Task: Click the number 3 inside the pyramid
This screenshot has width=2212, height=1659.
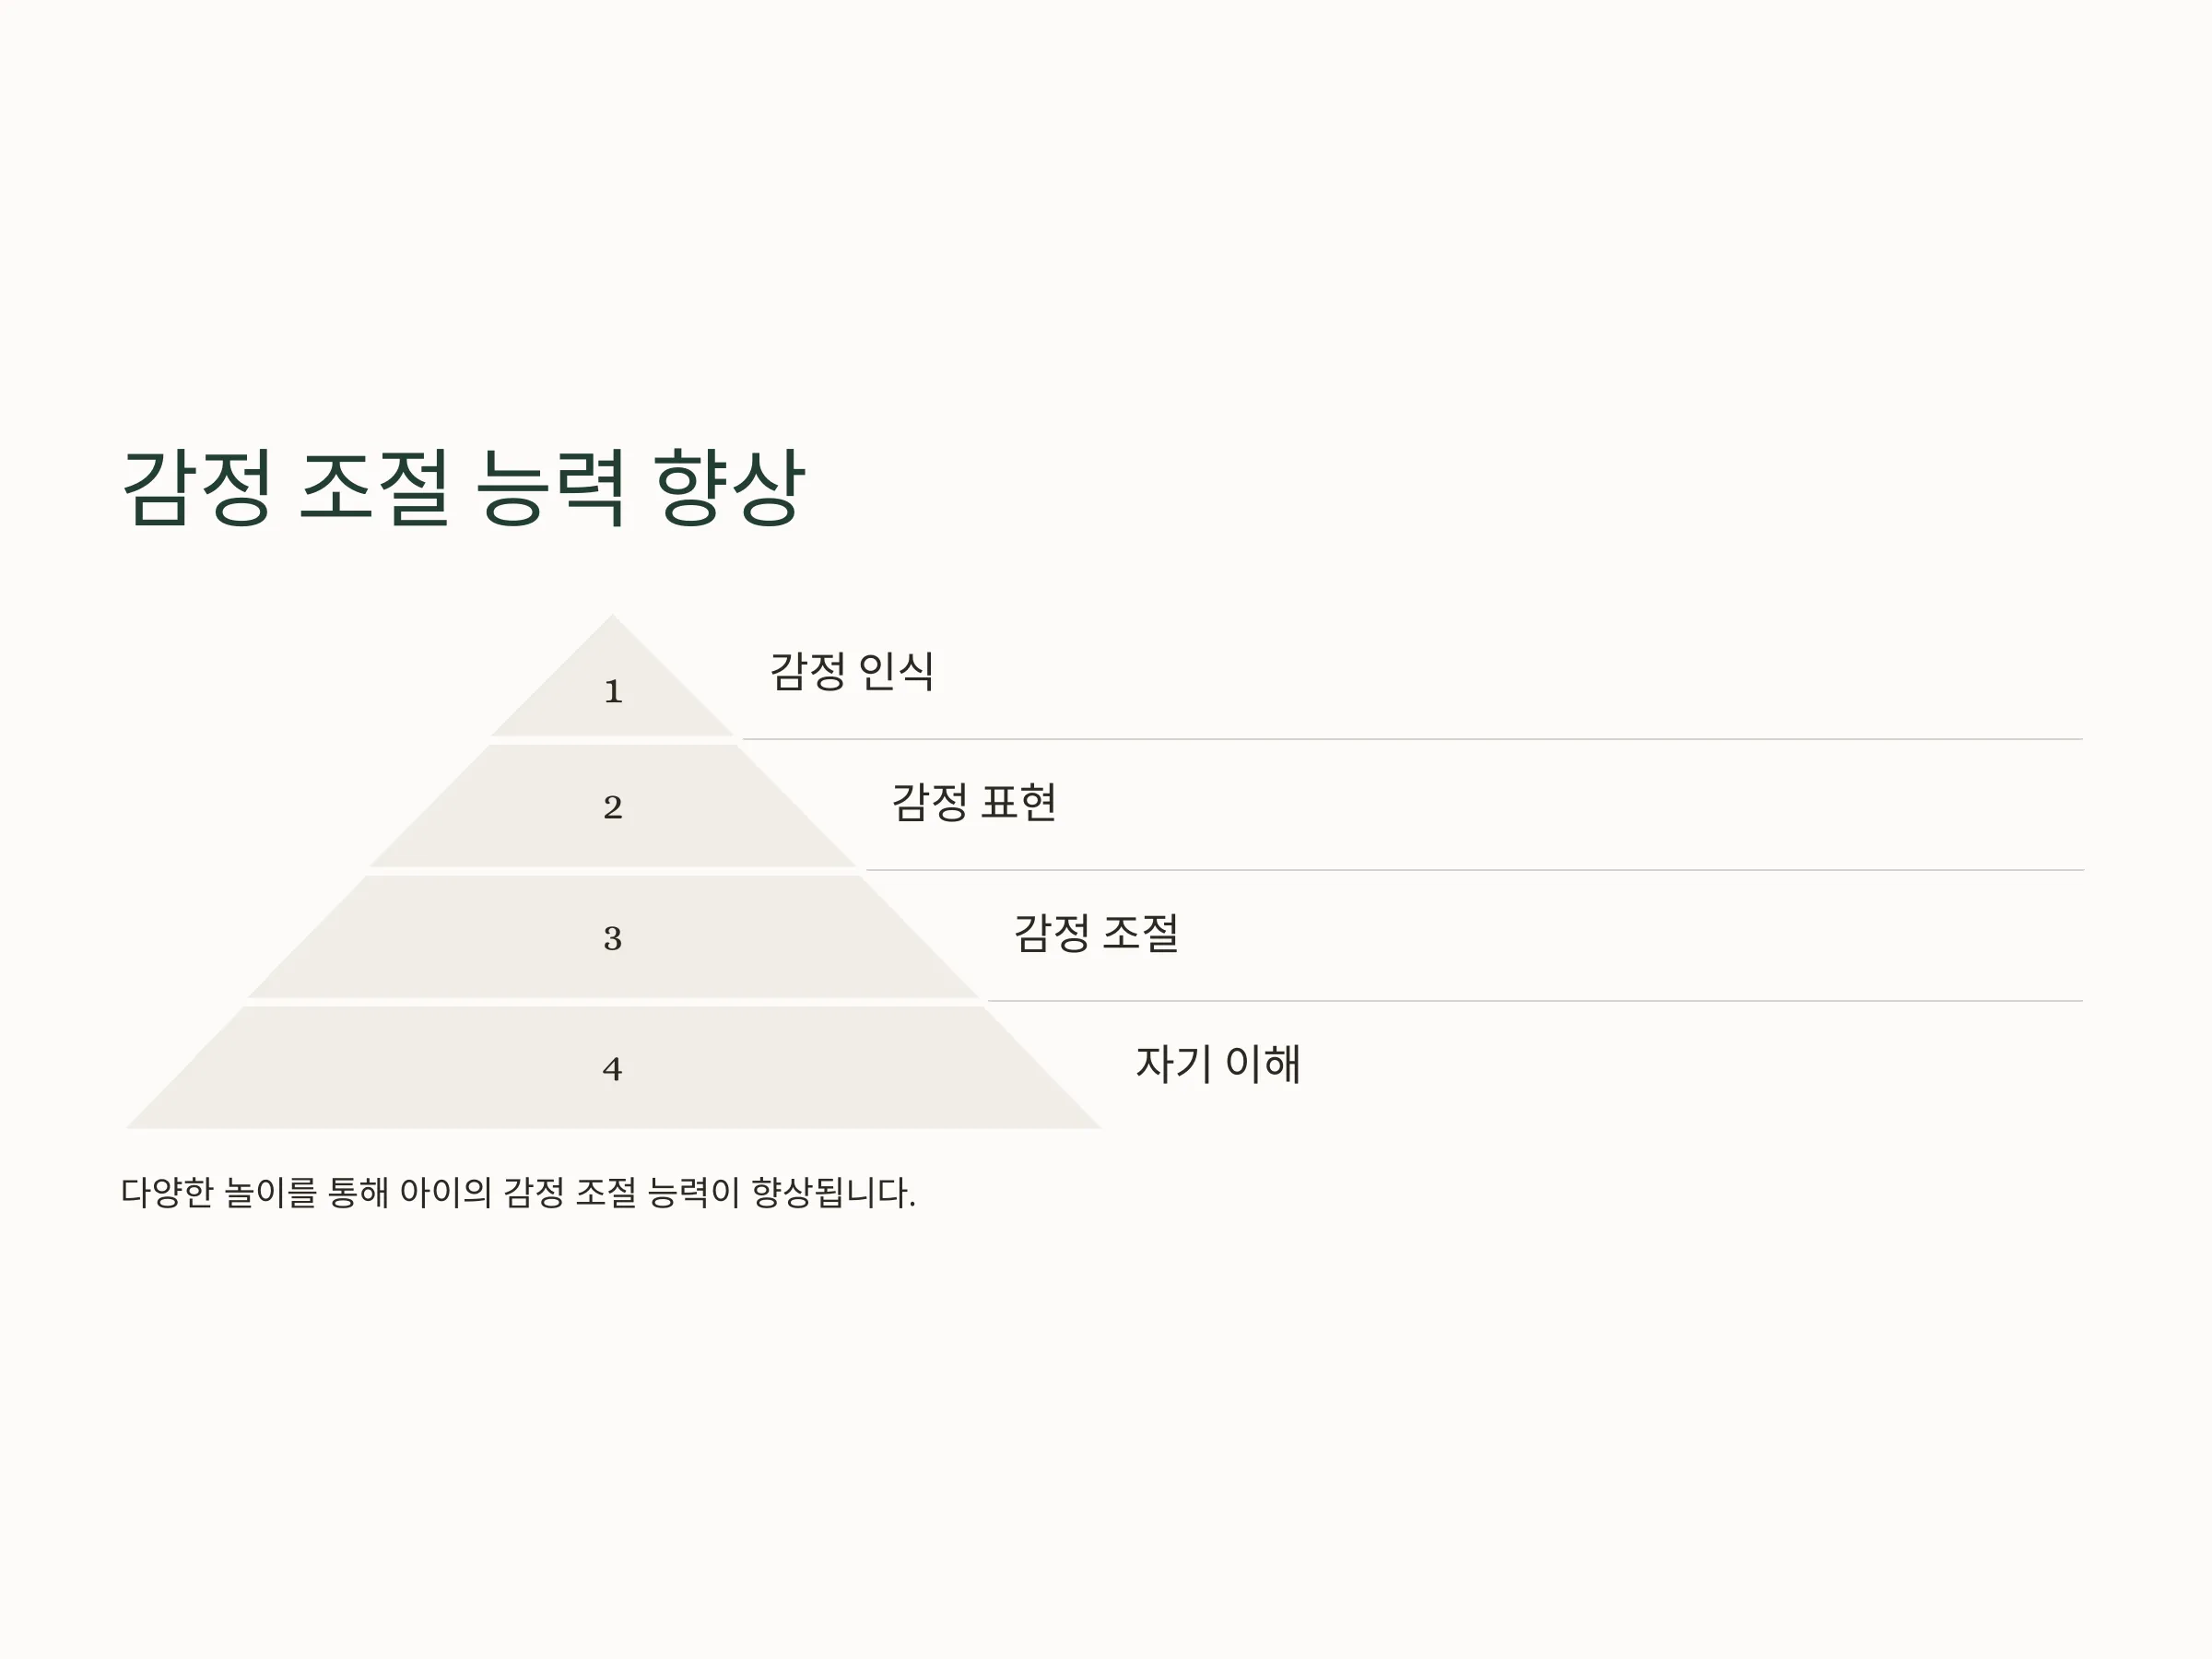Action: pos(613,938)
